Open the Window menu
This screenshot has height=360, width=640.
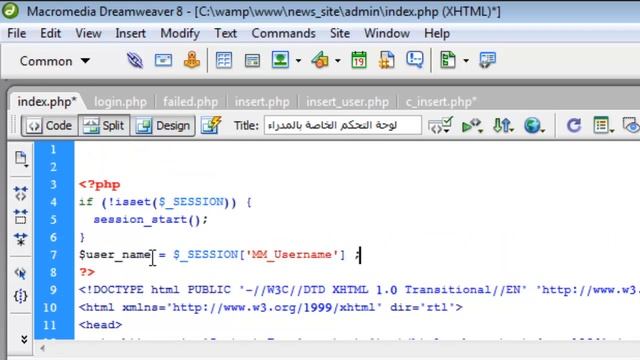pyautogui.click(x=387, y=33)
